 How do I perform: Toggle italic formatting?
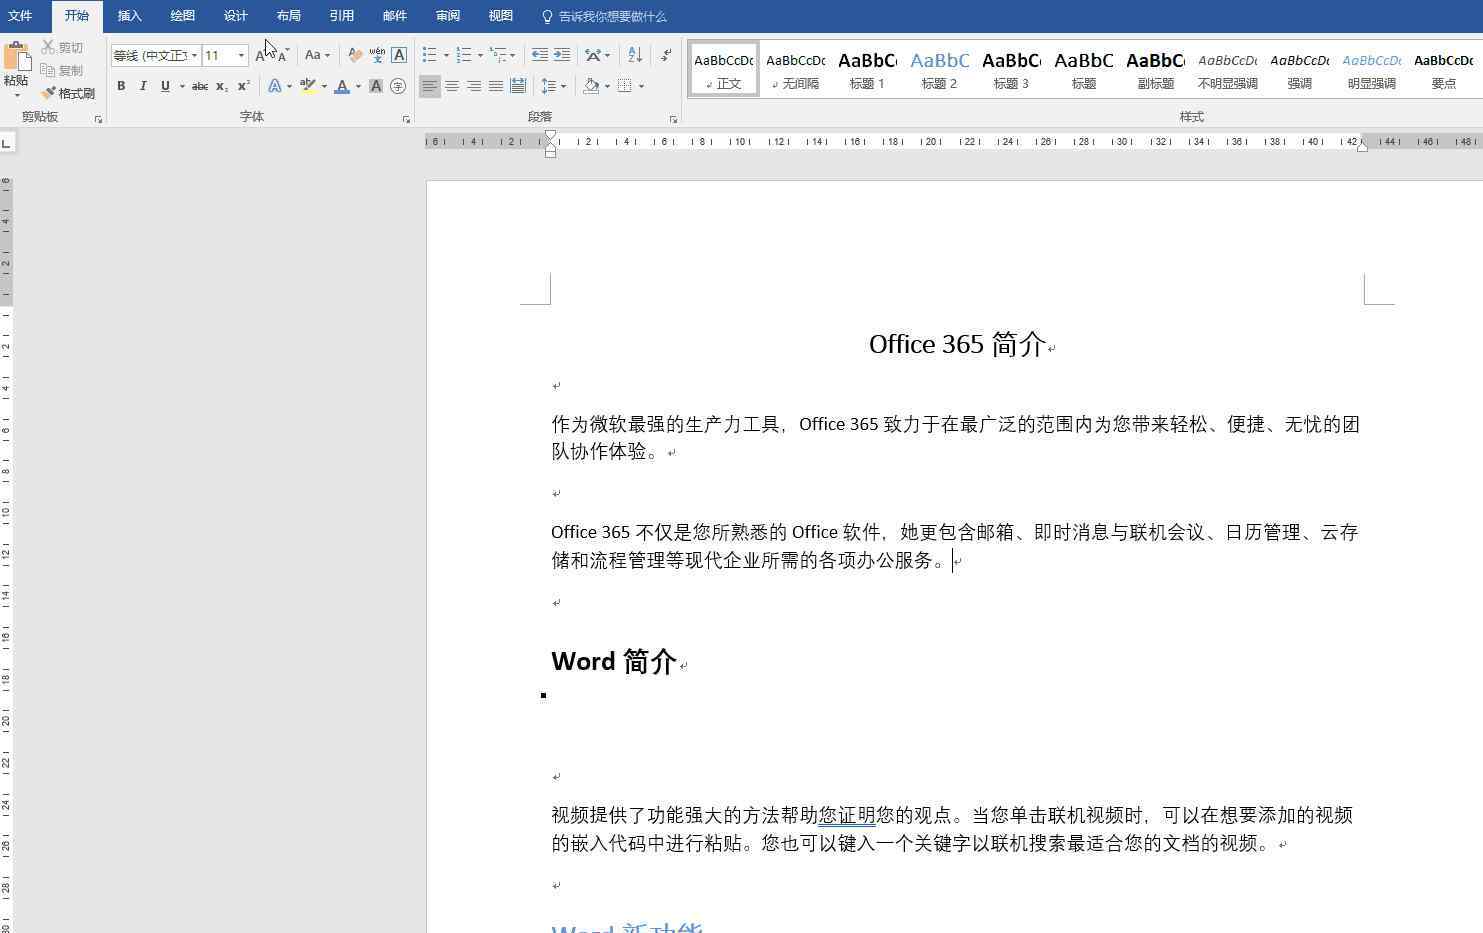[x=143, y=86]
